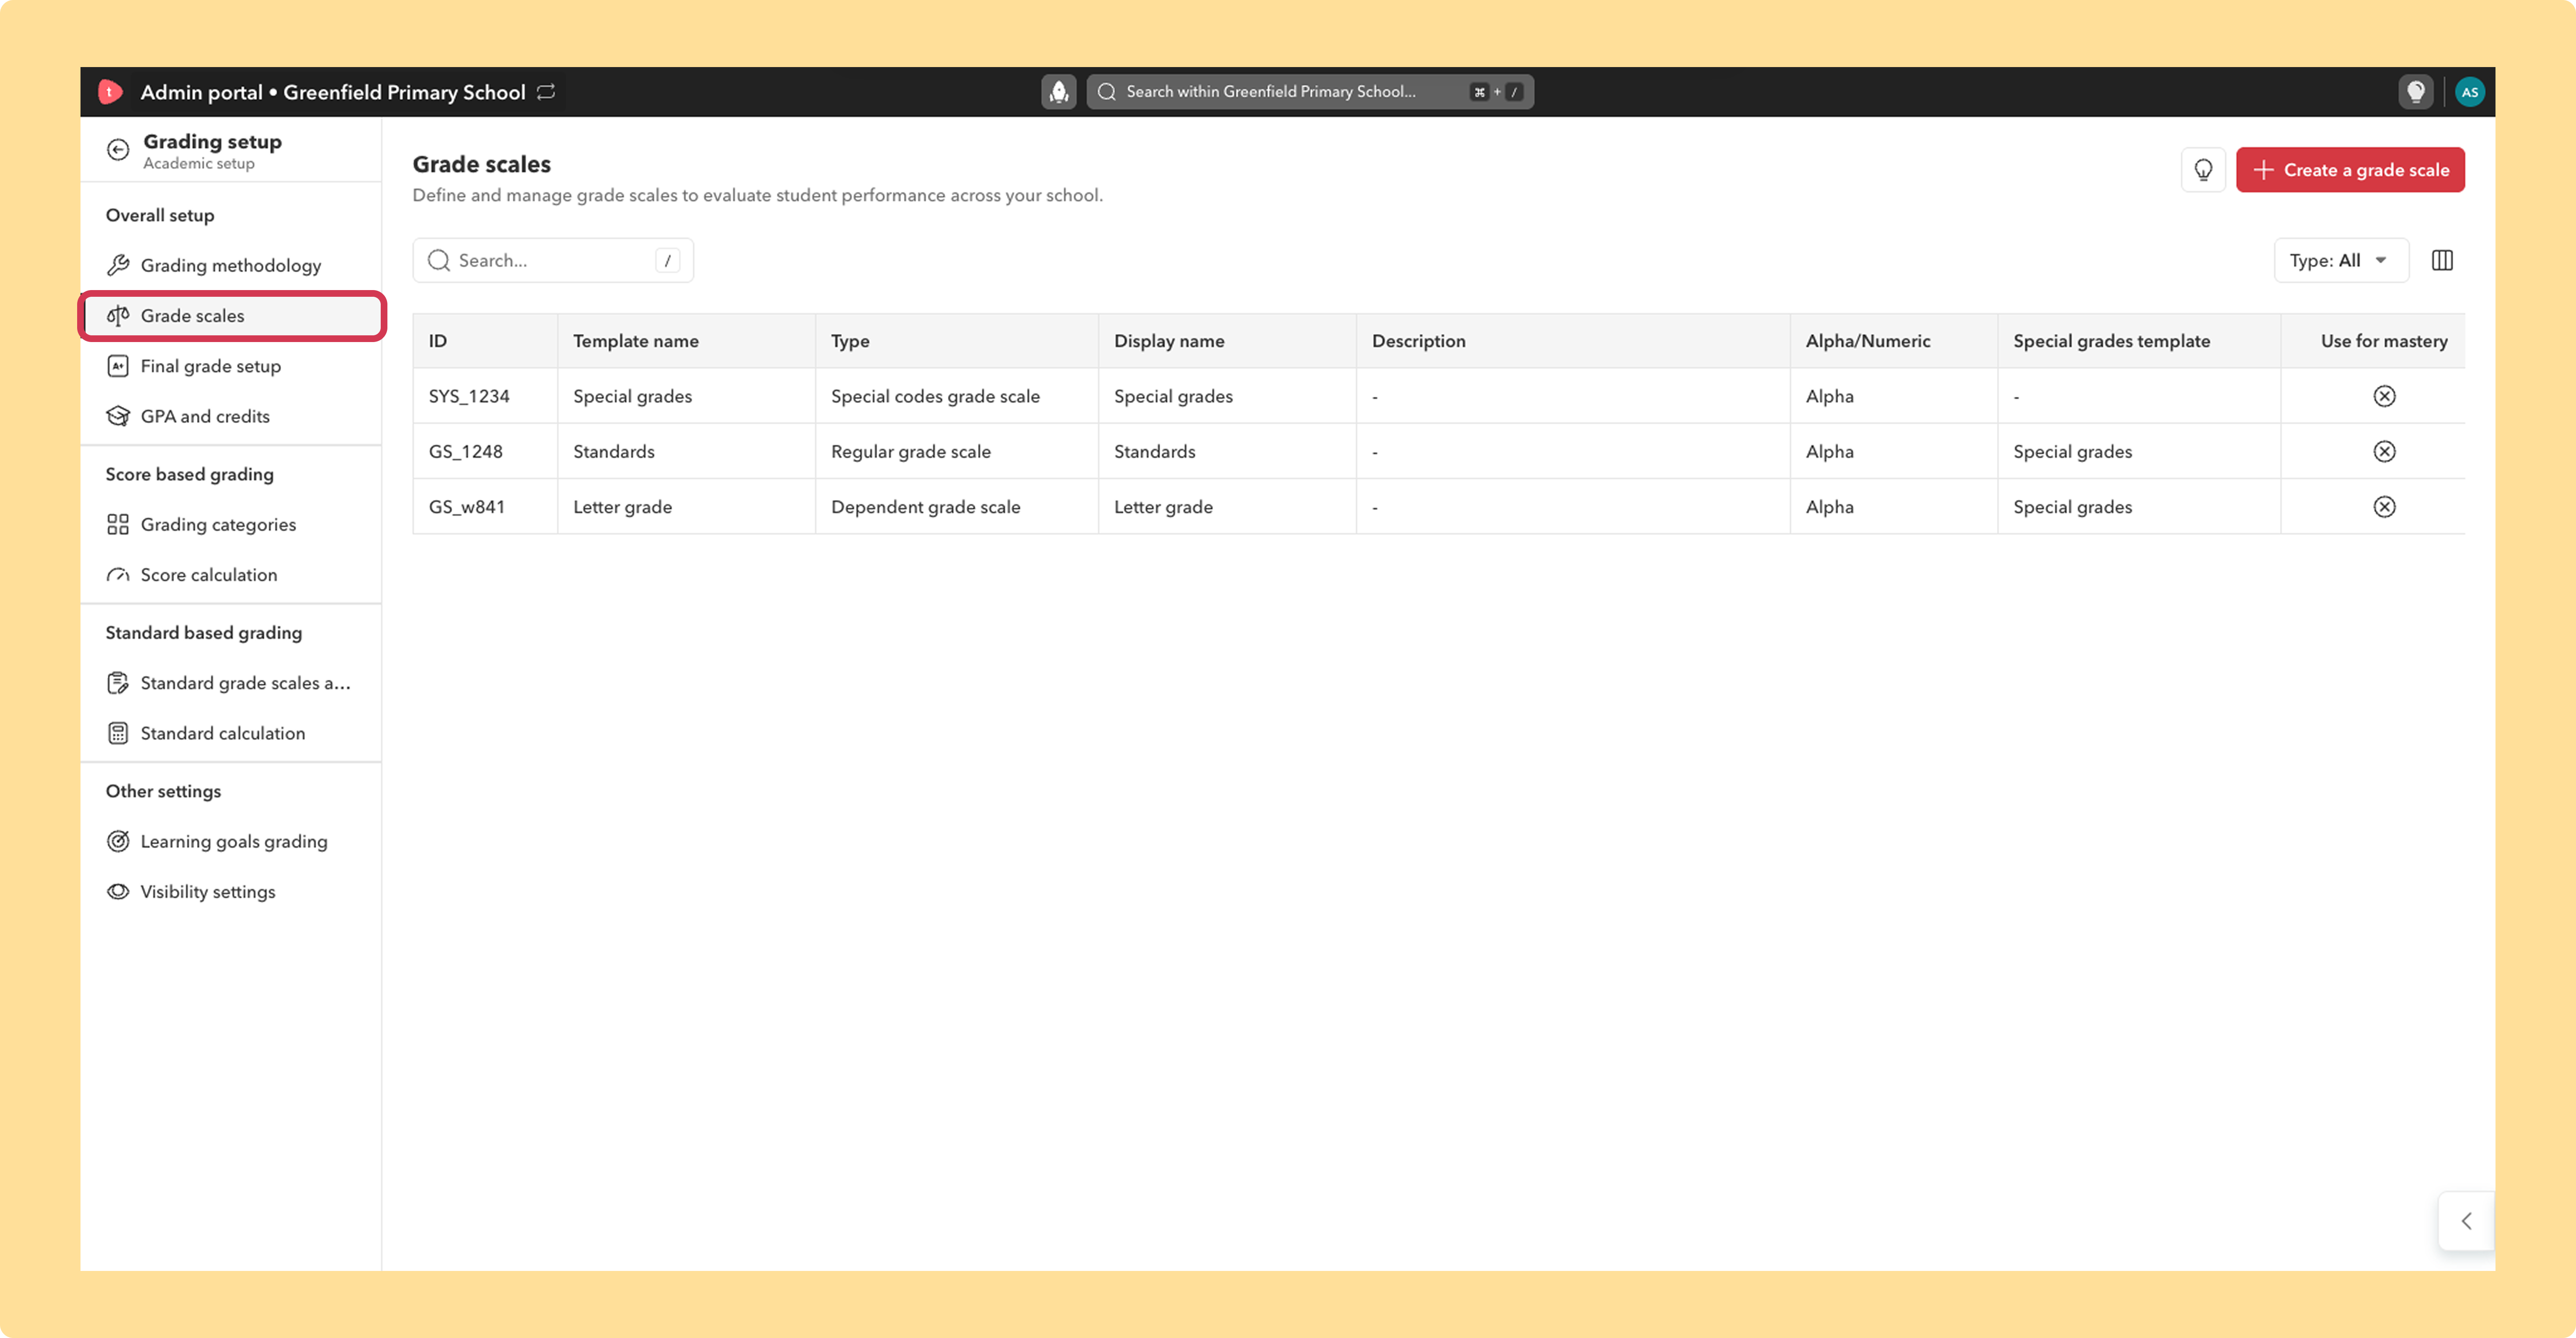Click the lightbulb icon in the top header bar

[x=2416, y=92]
